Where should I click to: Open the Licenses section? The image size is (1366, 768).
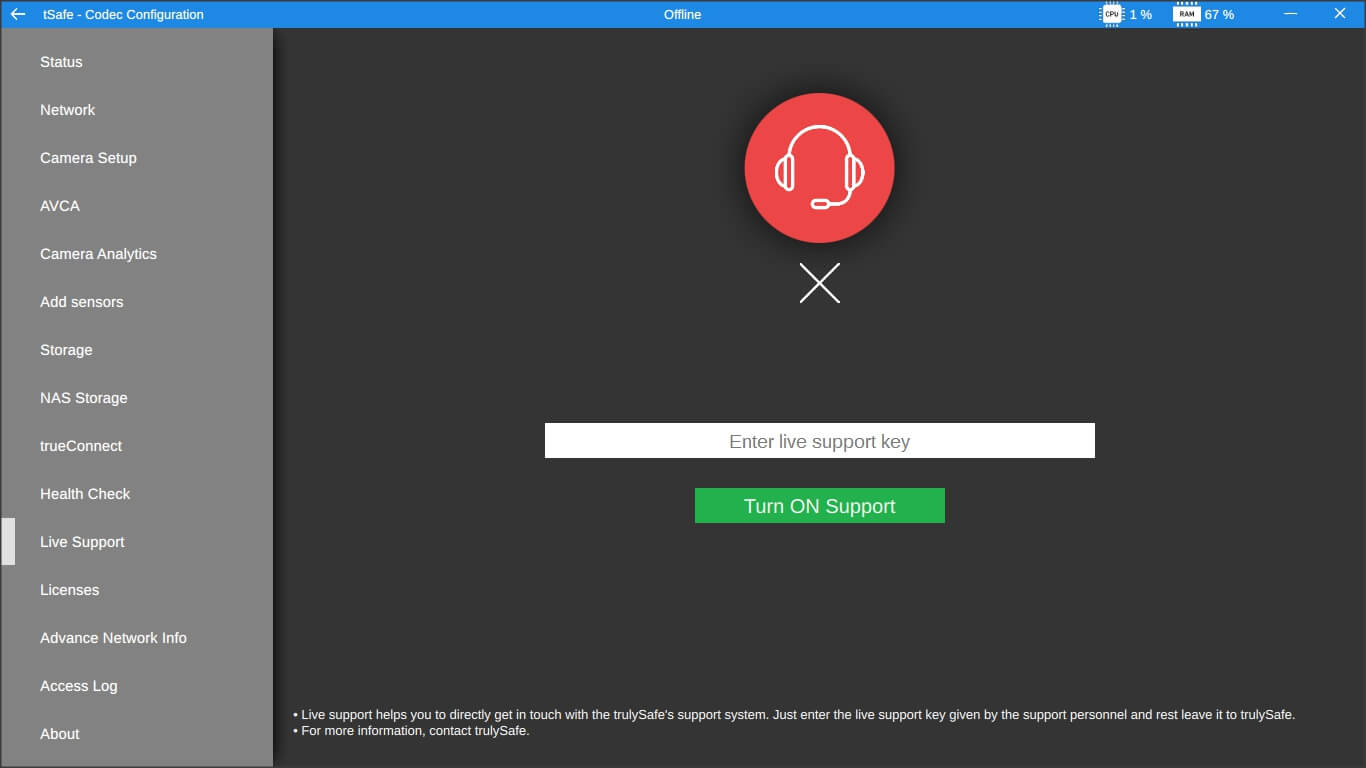point(69,590)
